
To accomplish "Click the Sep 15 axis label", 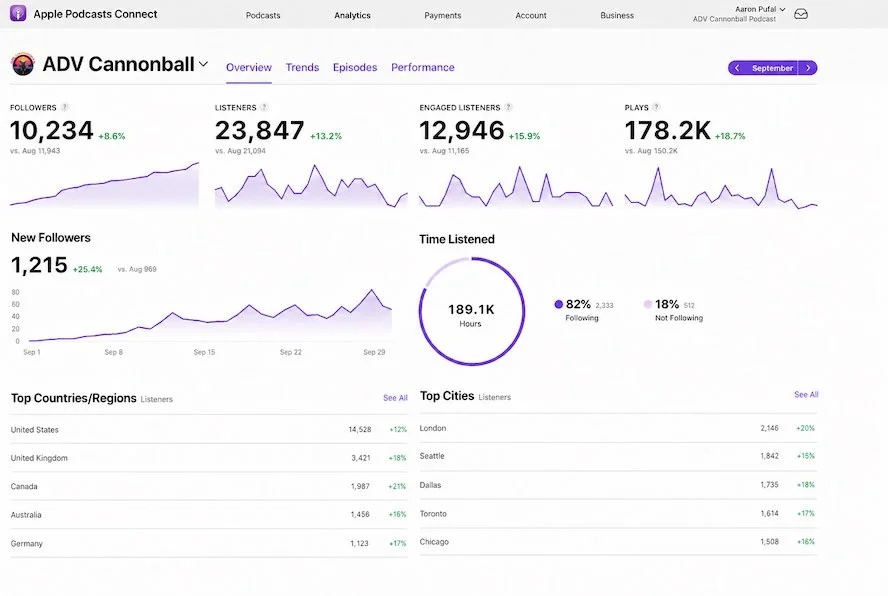I will [x=204, y=352].
